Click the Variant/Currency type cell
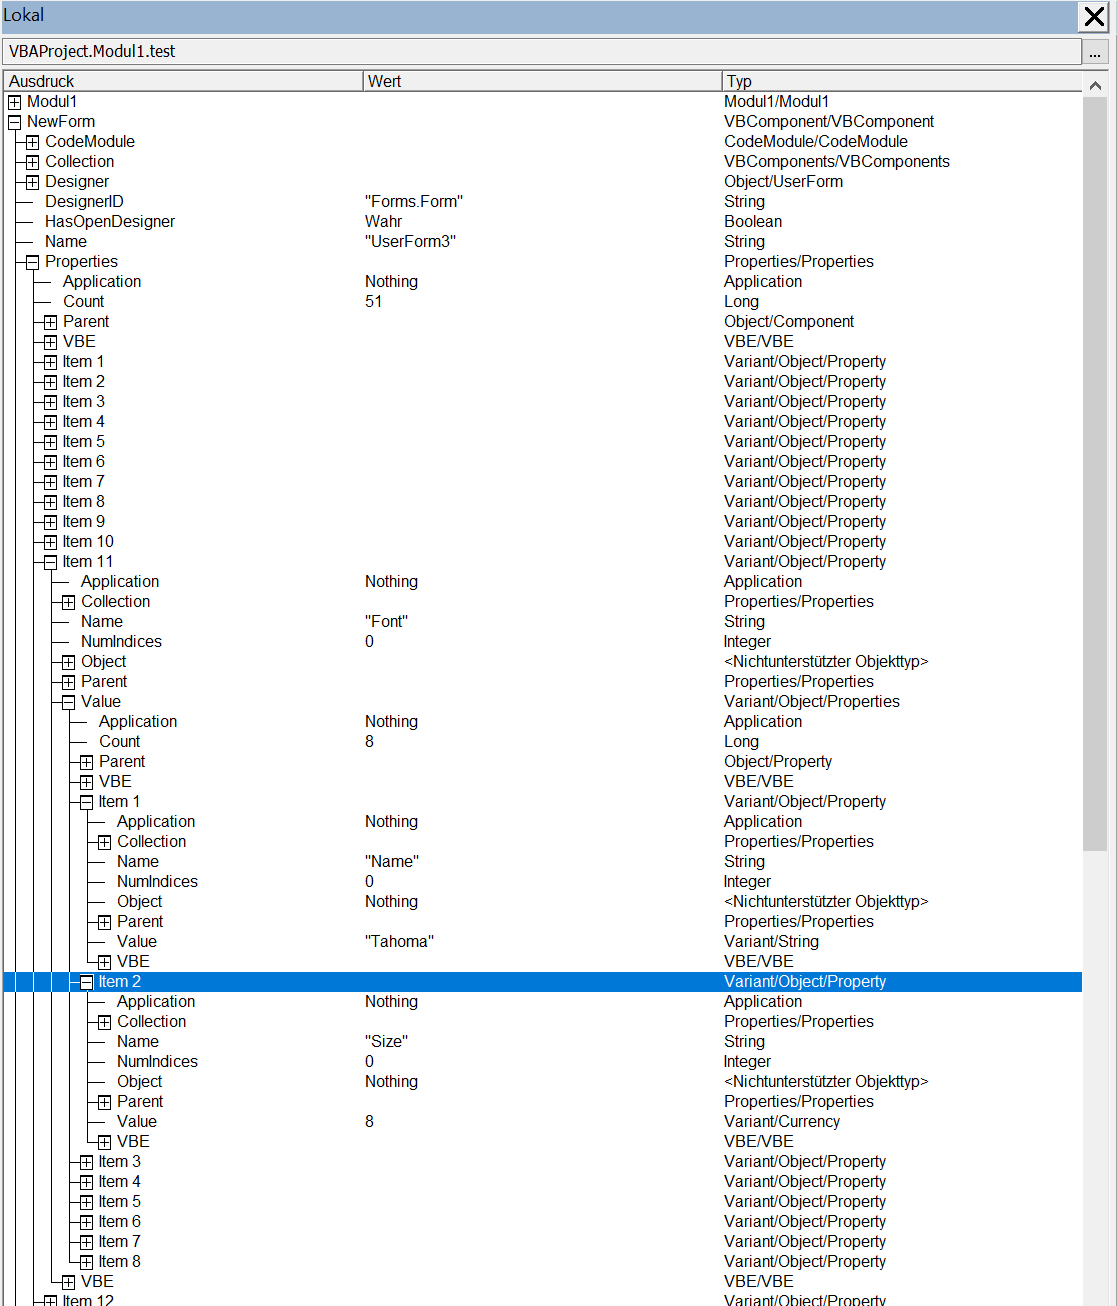This screenshot has height=1306, width=1117. click(x=782, y=1122)
